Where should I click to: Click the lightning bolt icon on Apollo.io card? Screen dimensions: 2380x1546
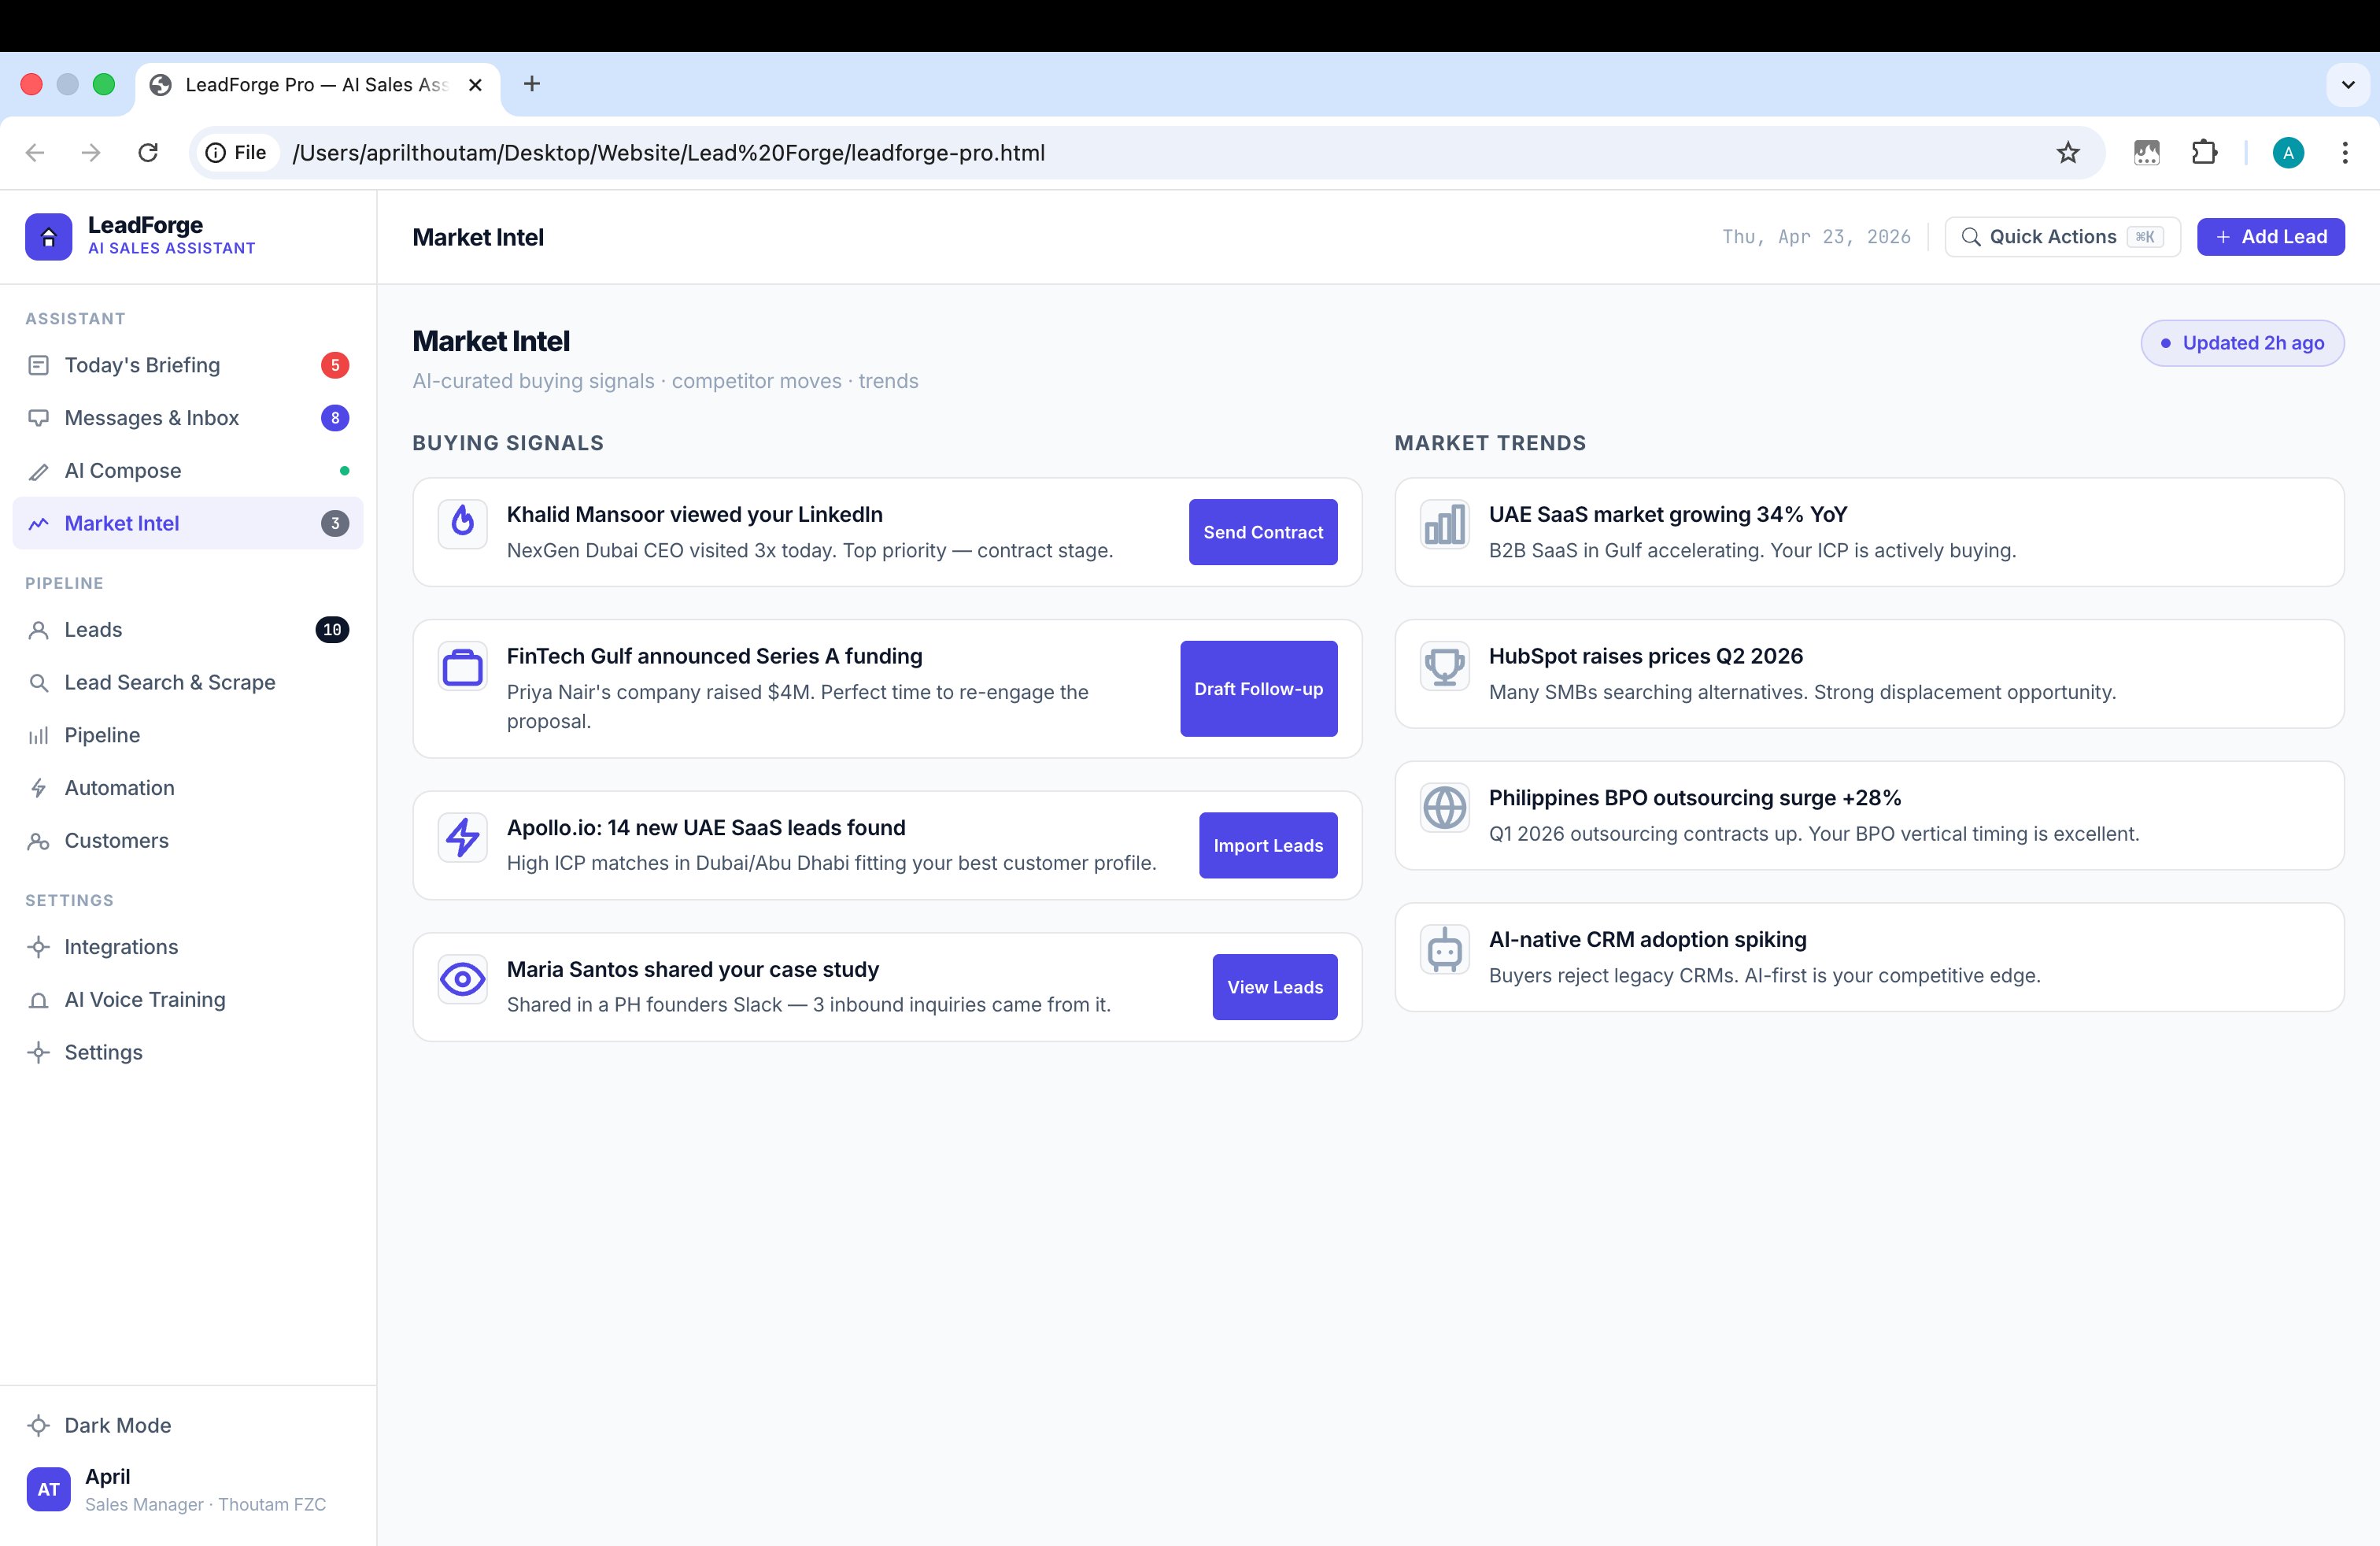tap(462, 837)
